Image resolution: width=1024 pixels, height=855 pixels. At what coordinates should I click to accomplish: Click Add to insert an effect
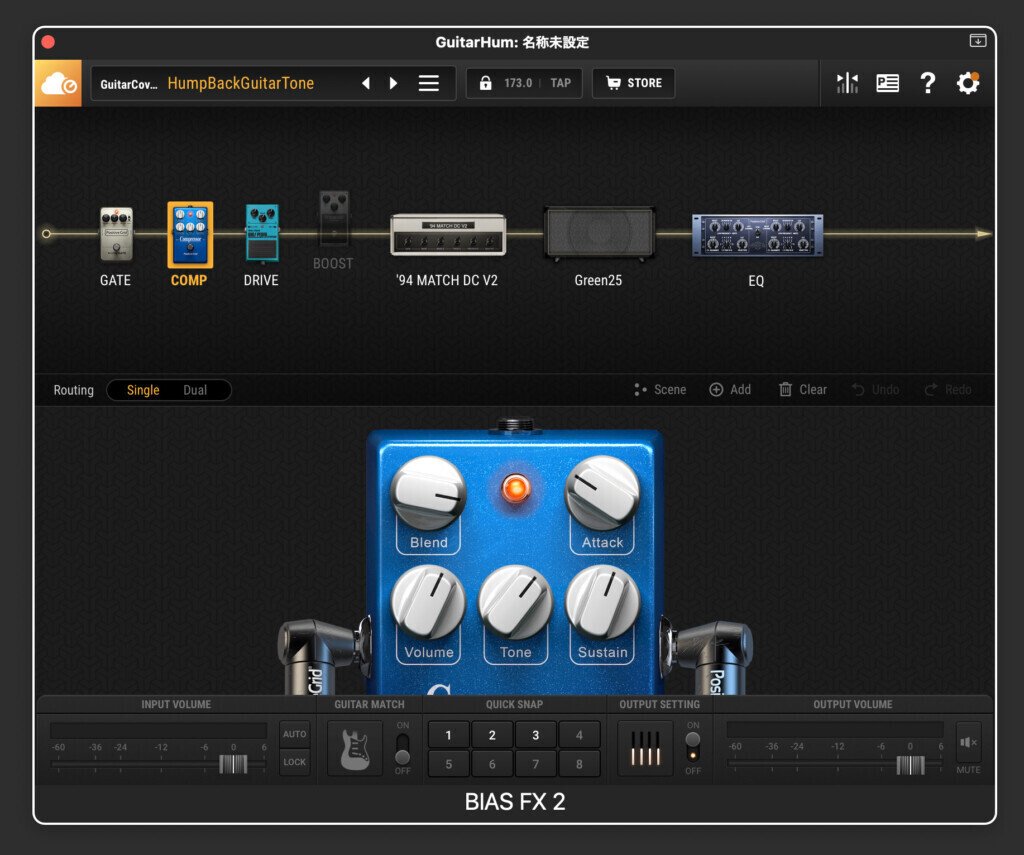730,390
